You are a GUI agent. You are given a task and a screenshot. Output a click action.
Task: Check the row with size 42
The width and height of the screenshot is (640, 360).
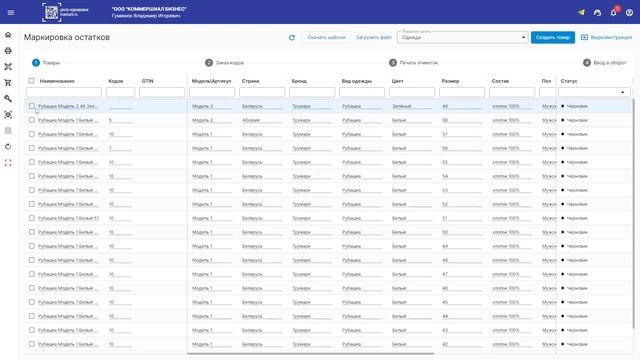31,344
